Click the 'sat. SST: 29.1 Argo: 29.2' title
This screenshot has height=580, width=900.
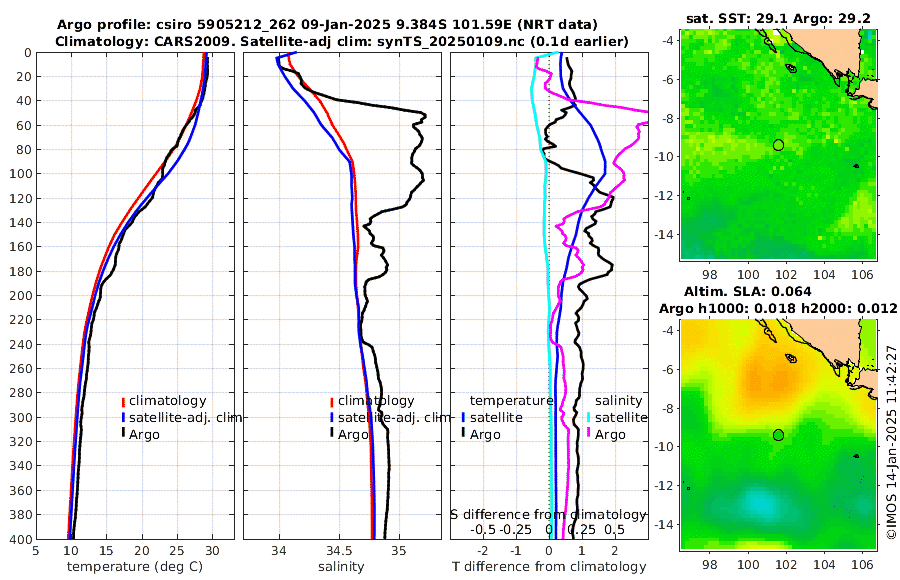tap(778, 18)
